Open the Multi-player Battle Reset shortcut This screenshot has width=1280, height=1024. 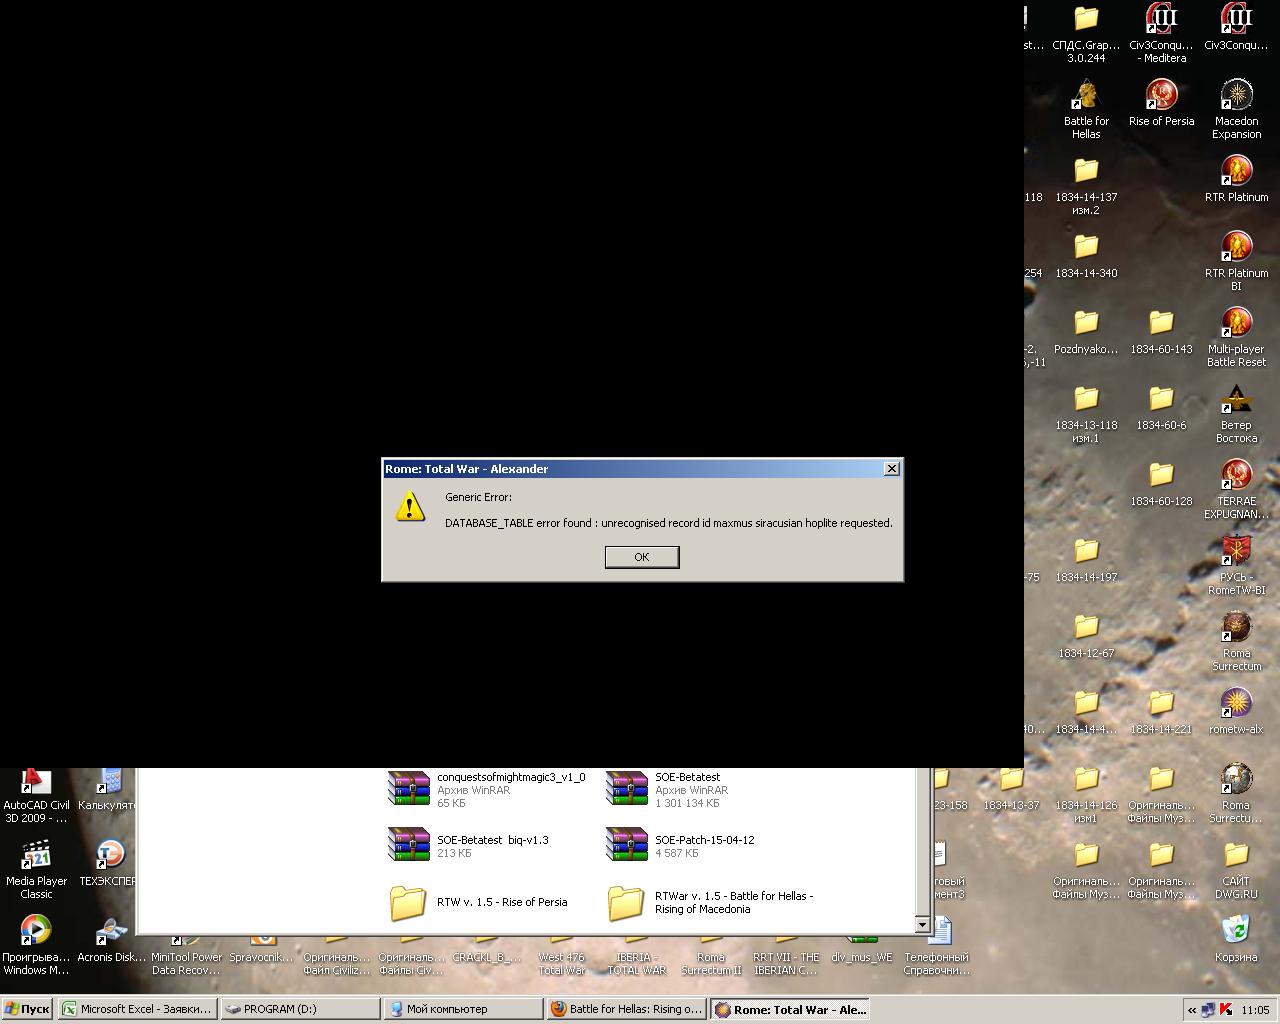coord(1237,337)
